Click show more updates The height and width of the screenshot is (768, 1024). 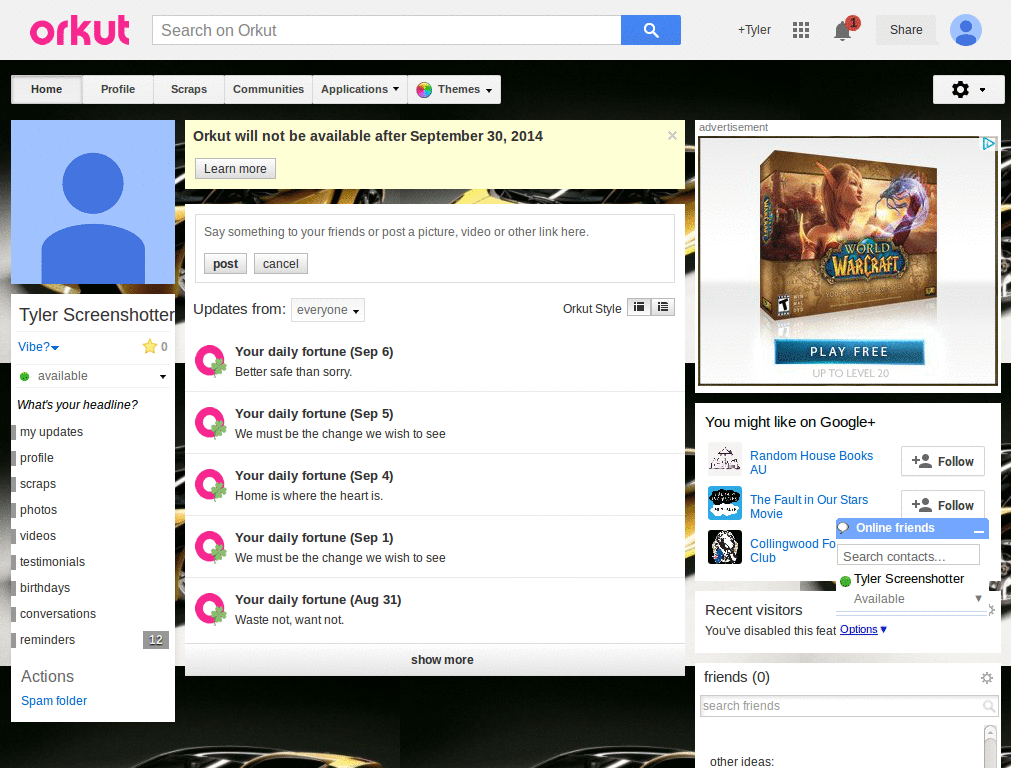435,660
